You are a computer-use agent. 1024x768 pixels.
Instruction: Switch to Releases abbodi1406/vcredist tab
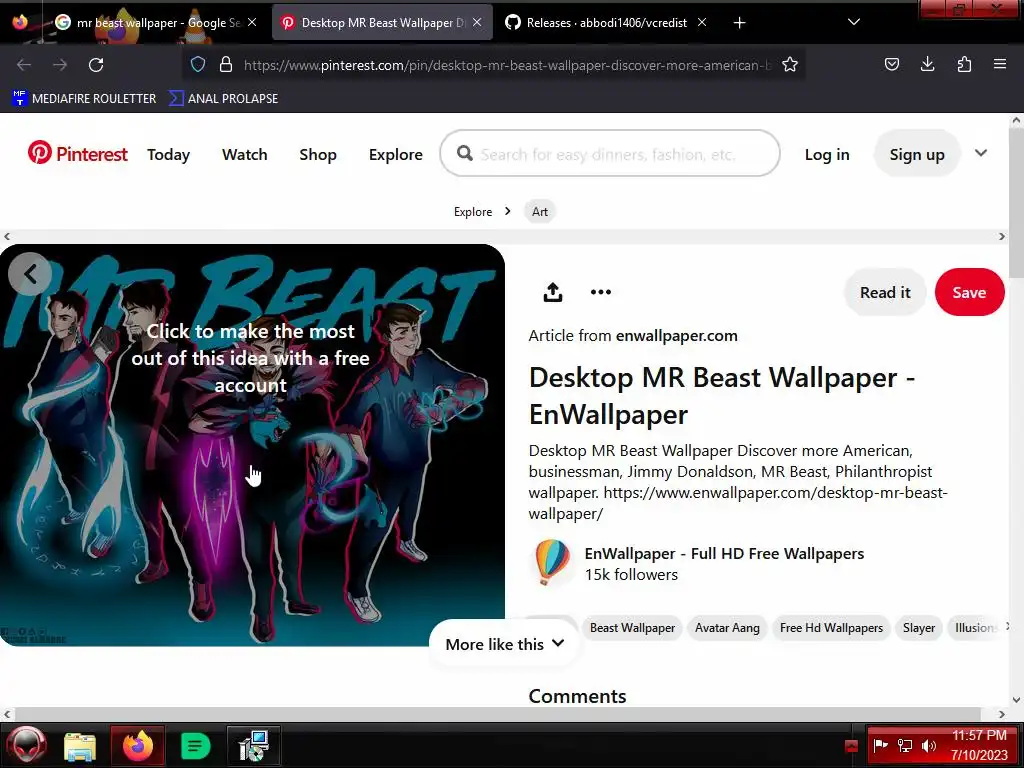click(x=606, y=23)
